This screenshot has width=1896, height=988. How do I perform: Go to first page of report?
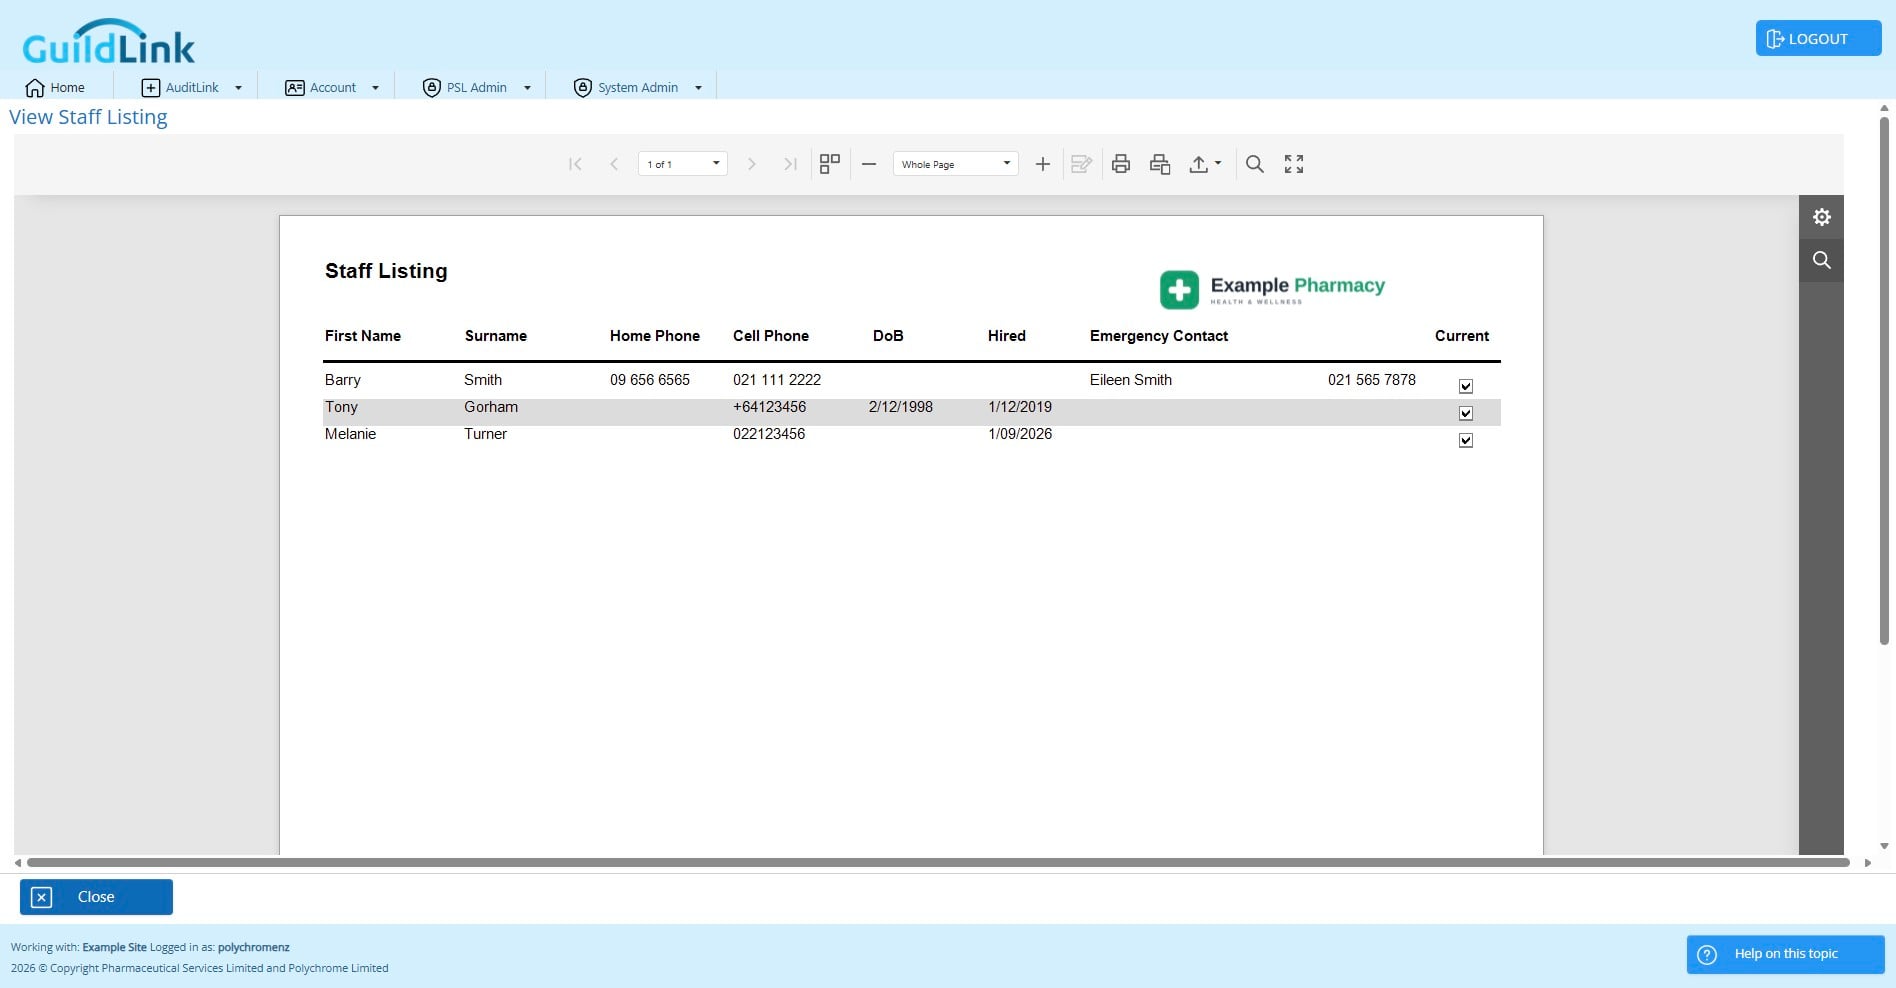(575, 164)
